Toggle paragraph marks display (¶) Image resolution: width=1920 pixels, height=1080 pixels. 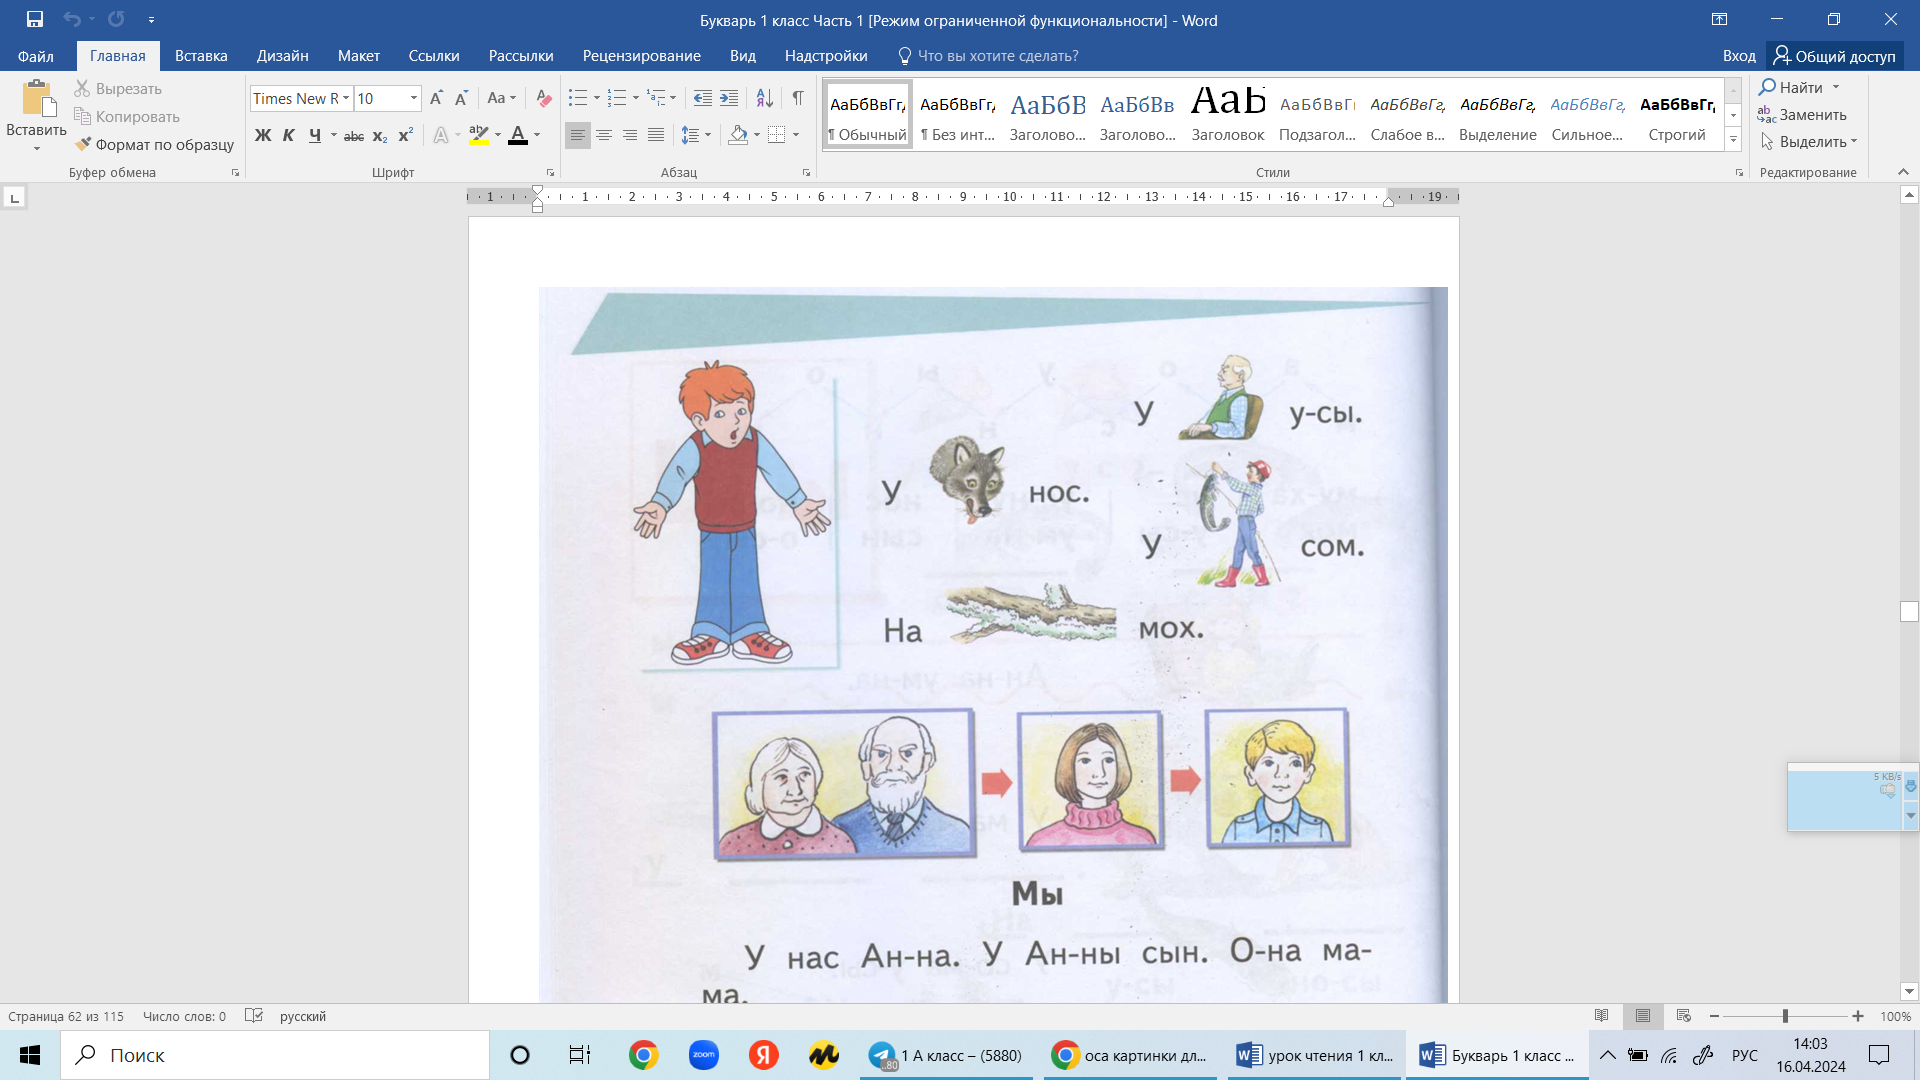click(x=798, y=98)
